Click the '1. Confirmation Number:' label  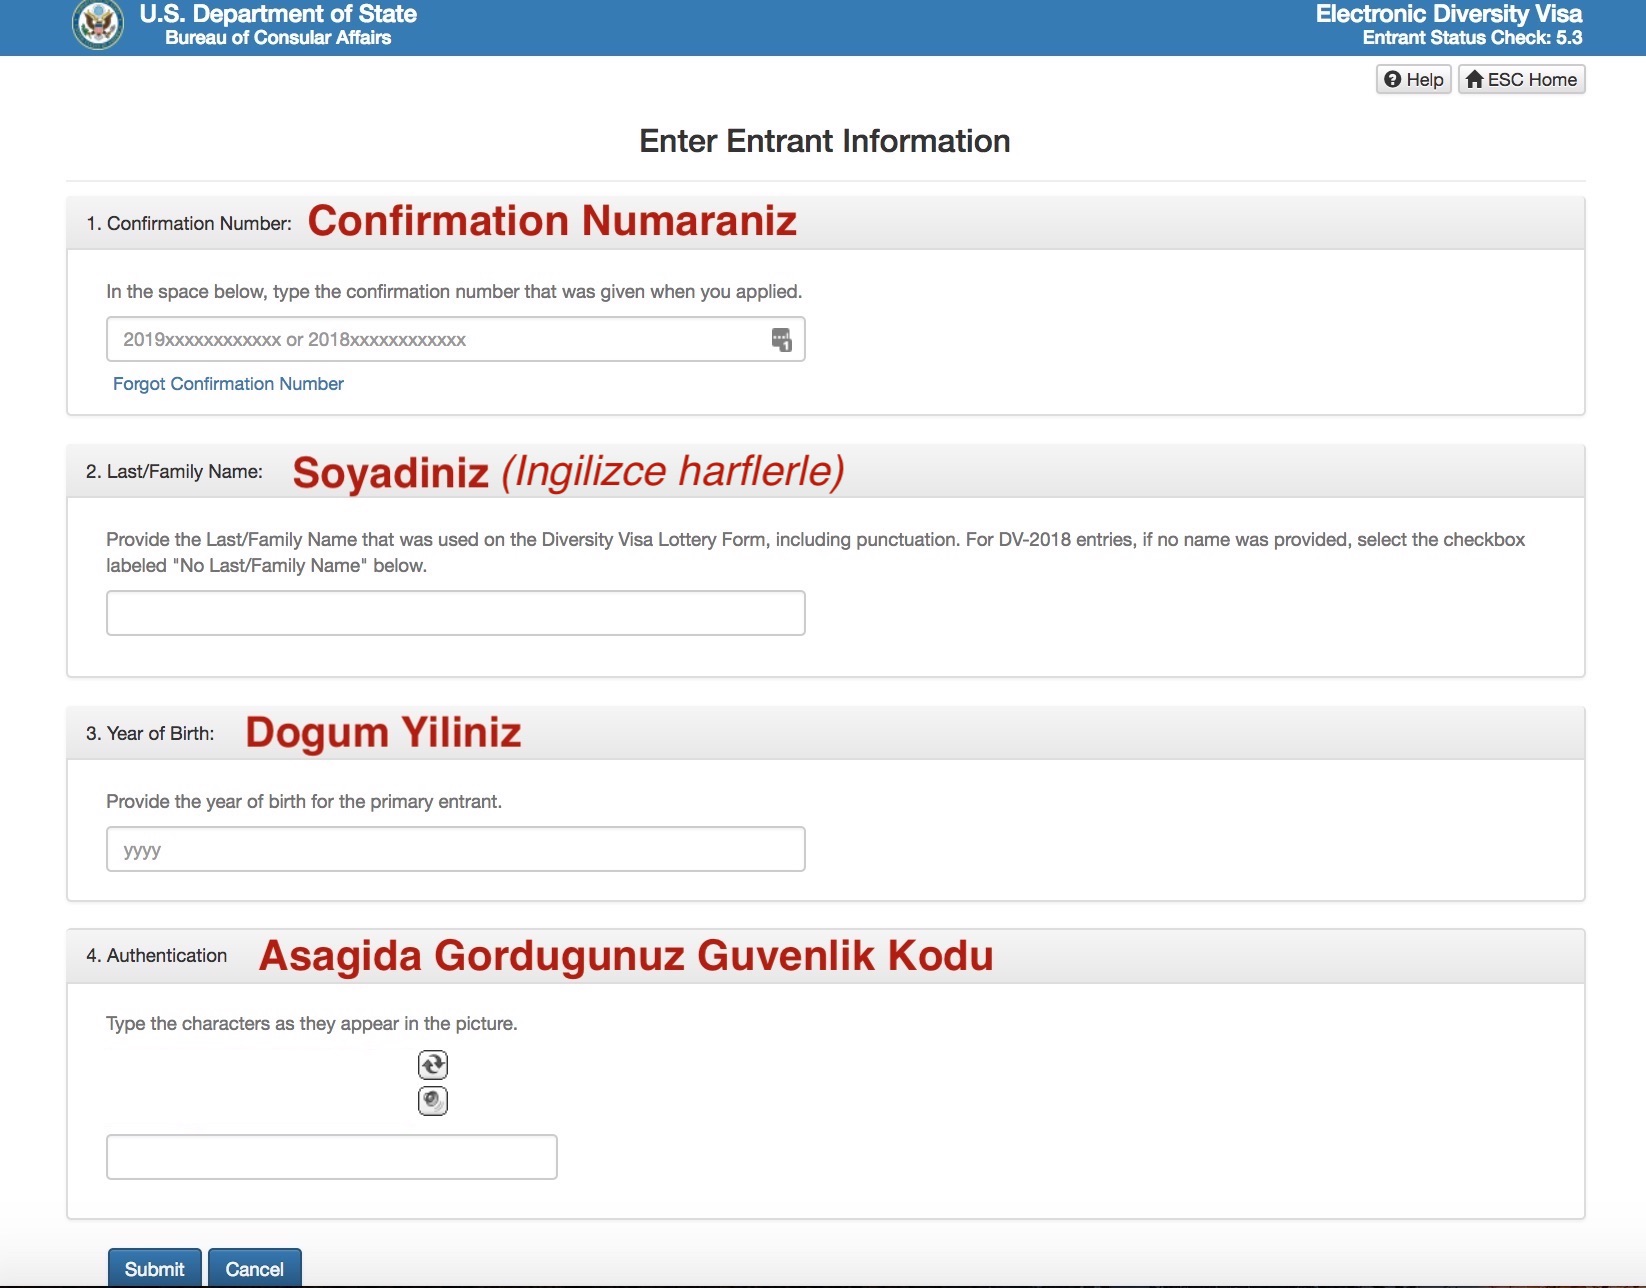[x=189, y=223]
